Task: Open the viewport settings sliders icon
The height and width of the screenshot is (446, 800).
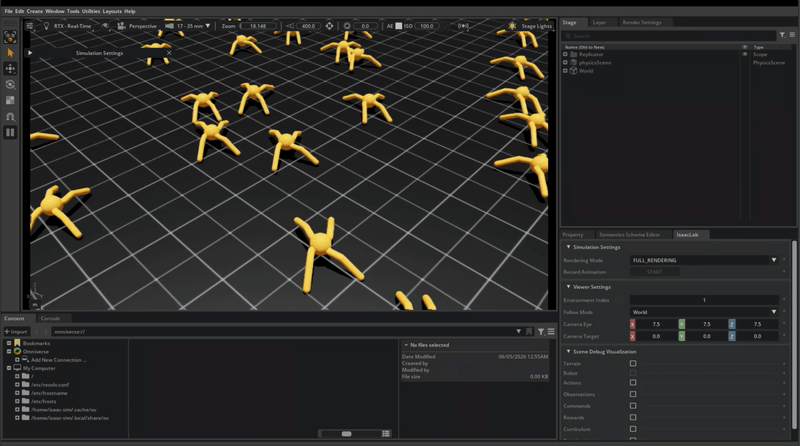Action: point(30,26)
